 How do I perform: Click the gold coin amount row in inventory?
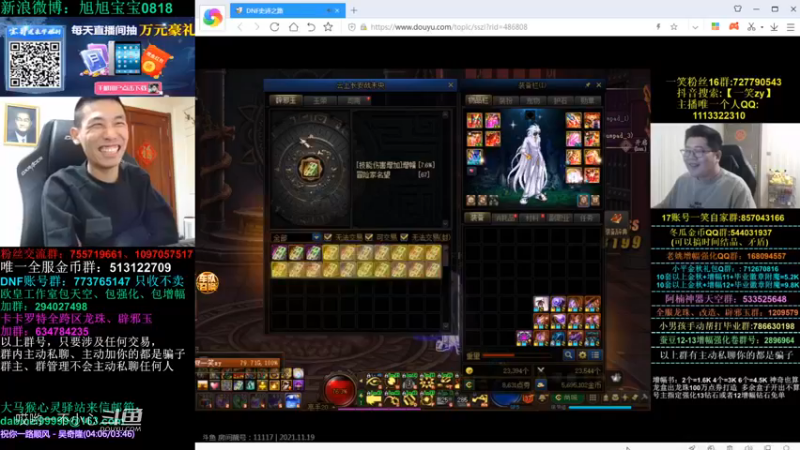coord(499,371)
